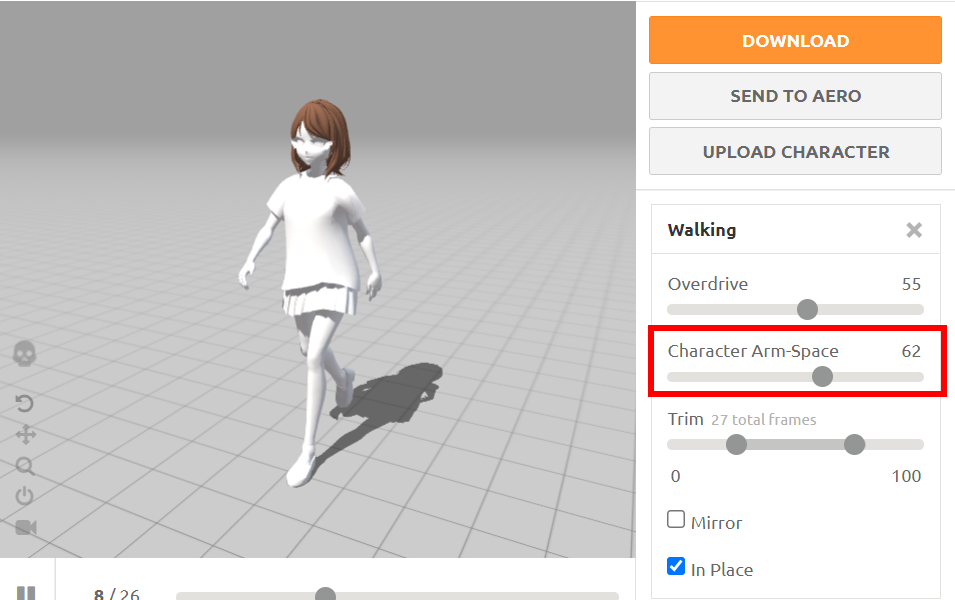Pause the animation playback
The height and width of the screenshot is (600, 955).
[26, 594]
